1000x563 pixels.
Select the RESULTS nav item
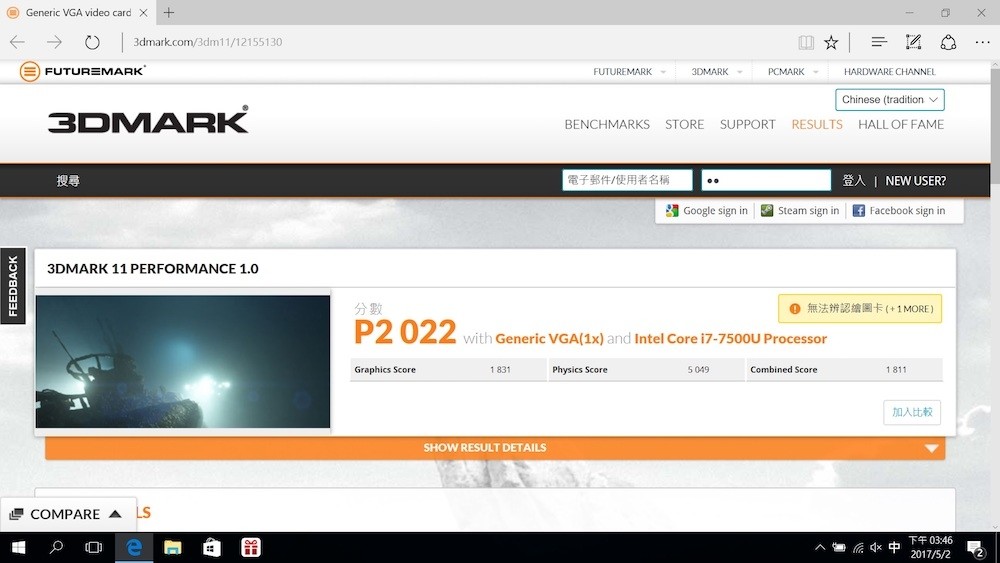point(817,124)
